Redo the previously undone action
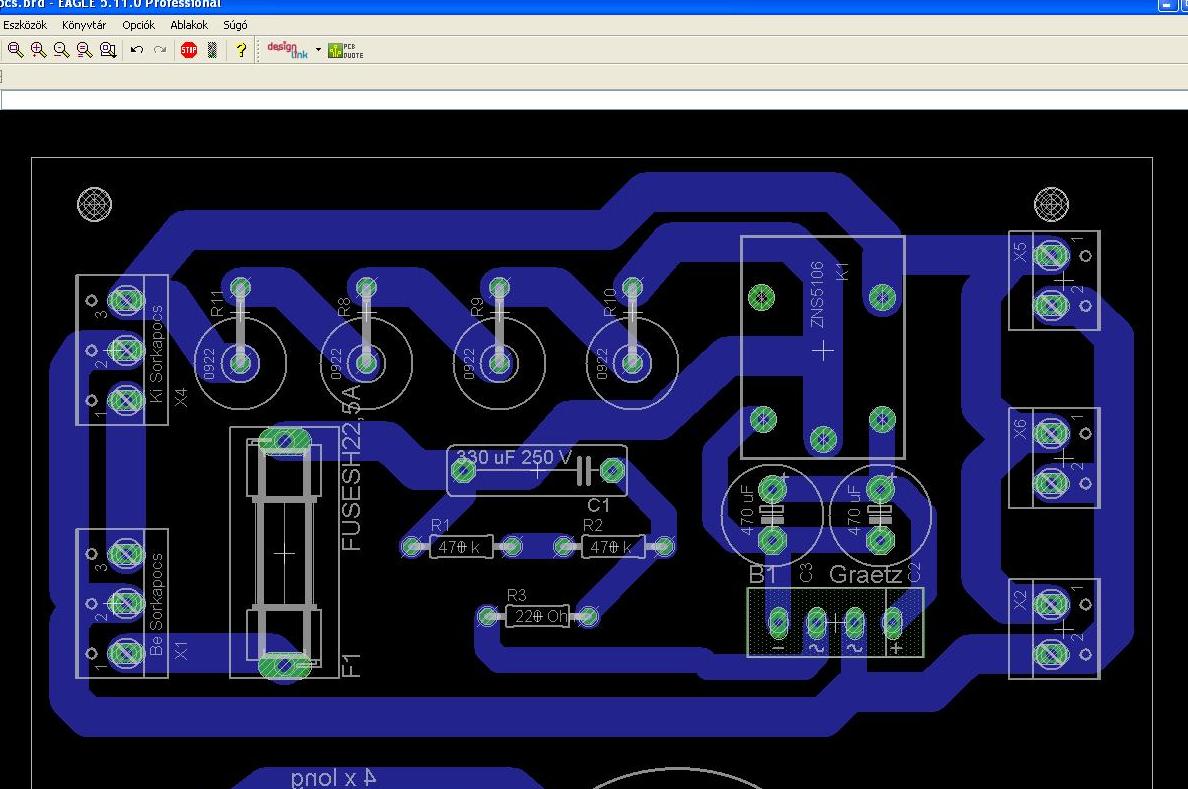The width and height of the screenshot is (1188, 789). click(x=160, y=49)
